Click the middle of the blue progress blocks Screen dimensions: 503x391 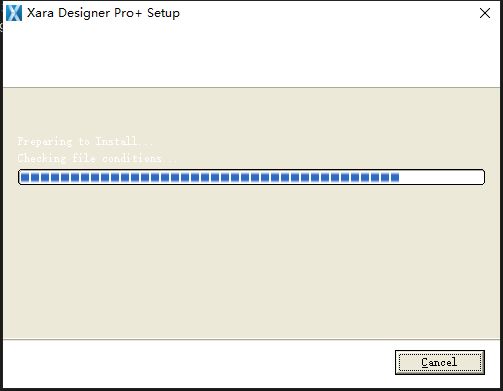click(210, 177)
